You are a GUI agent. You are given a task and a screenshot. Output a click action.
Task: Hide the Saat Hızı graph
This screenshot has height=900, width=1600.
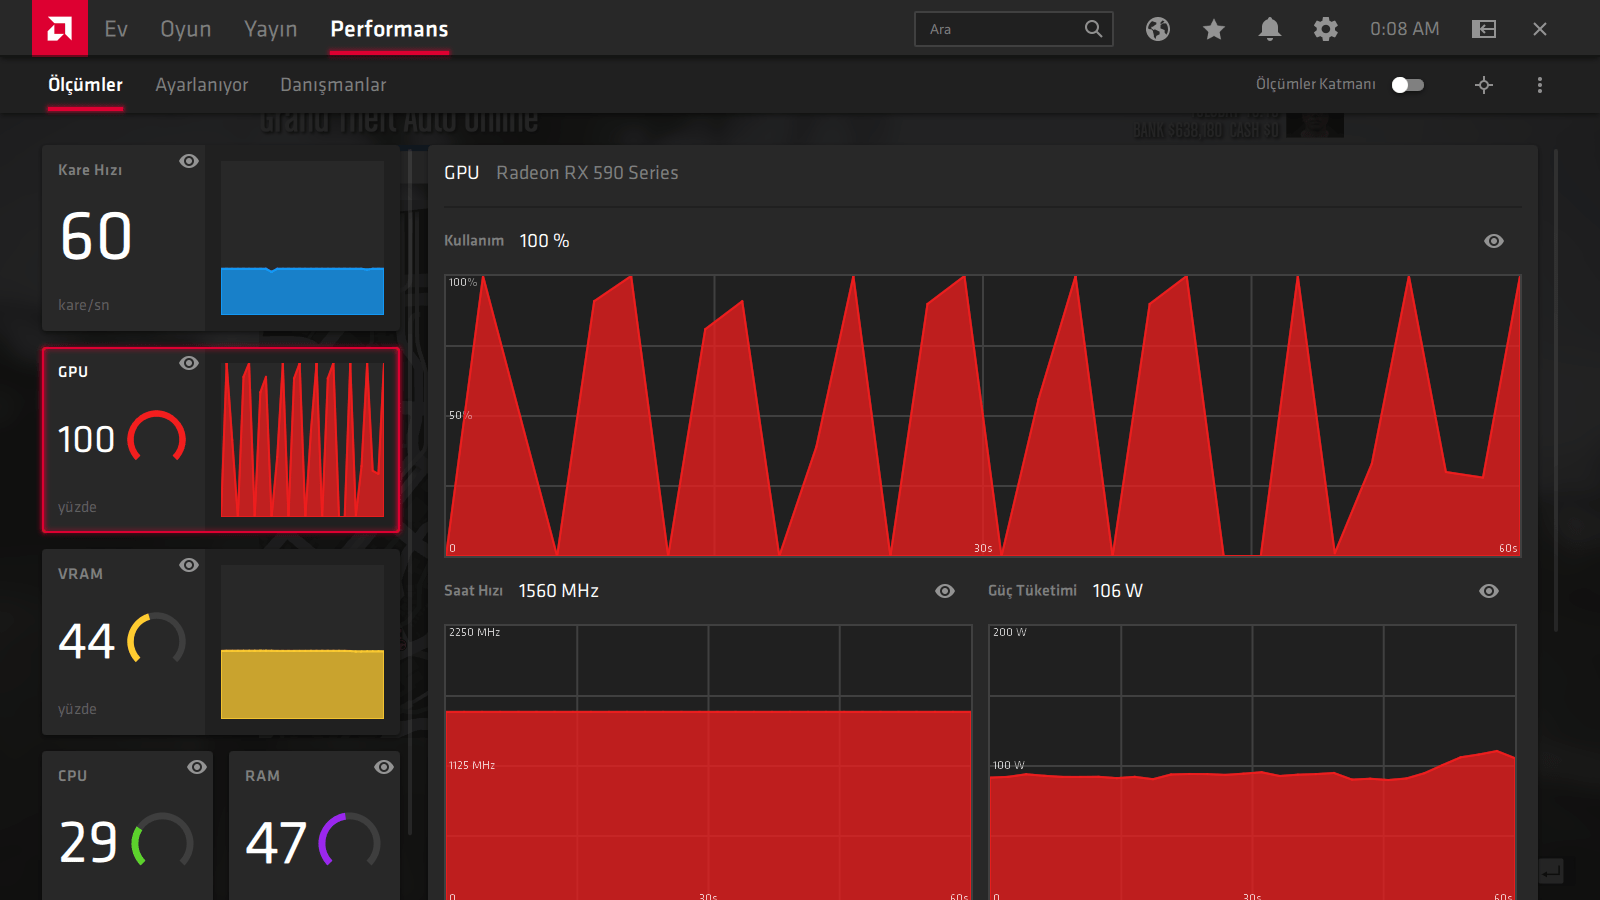945,591
